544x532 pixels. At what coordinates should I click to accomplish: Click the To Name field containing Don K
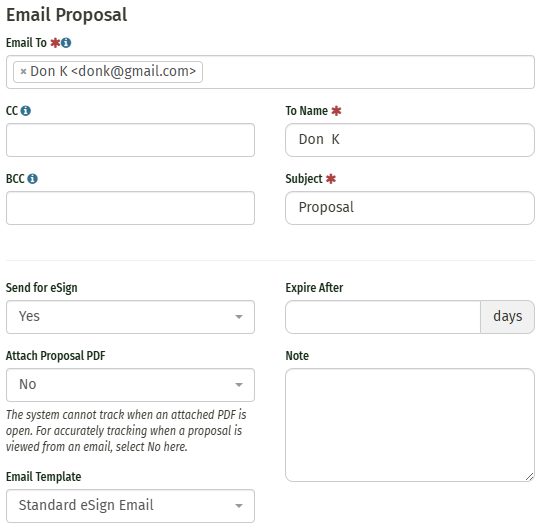pos(410,140)
